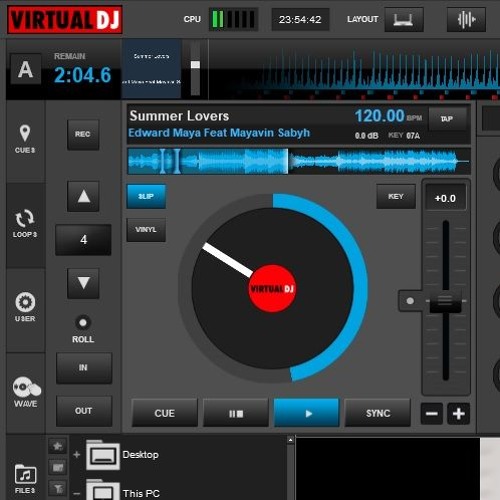Select This PC in folder tree
500x500 pixels.
(141, 493)
